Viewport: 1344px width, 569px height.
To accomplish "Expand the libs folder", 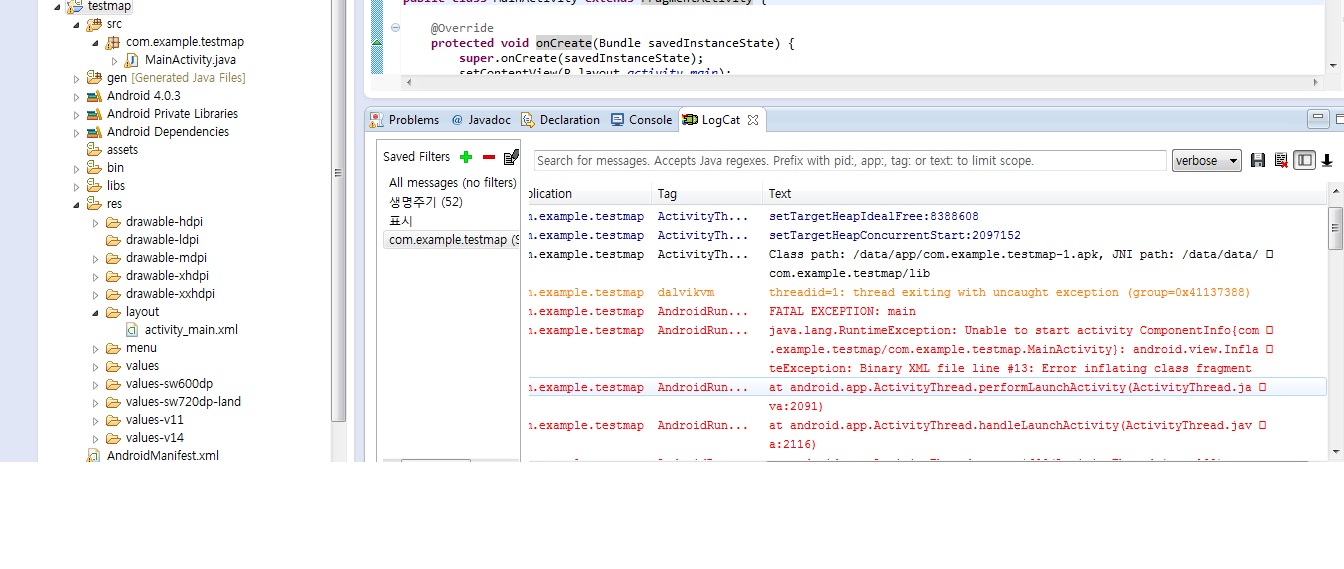I will pyautogui.click(x=76, y=186).
